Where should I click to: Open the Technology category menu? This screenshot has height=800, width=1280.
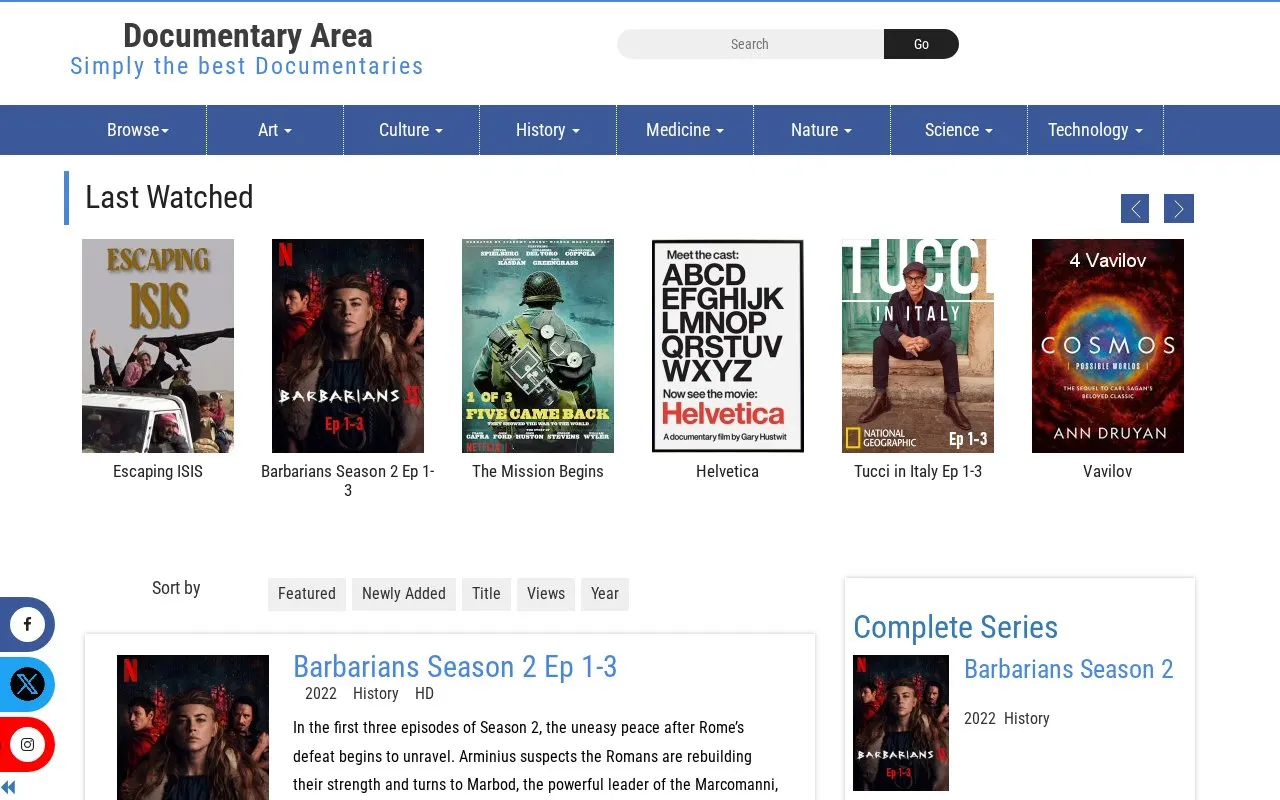point(1095,130)
